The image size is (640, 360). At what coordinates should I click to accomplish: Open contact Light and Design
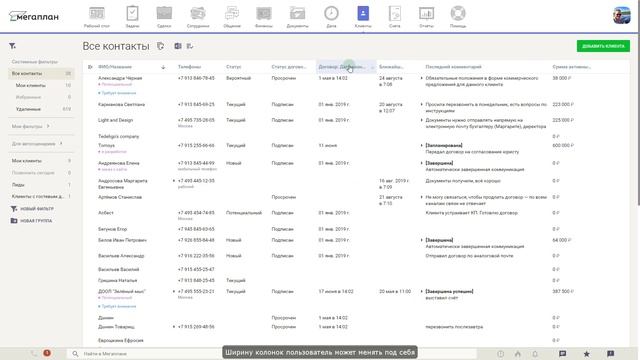point(116,120)
